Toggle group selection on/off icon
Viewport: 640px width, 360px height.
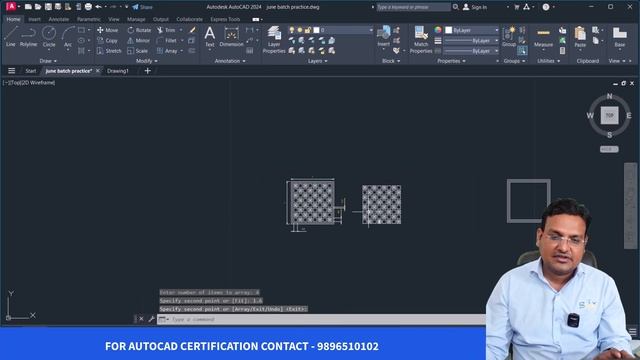[x=522, y=51]
